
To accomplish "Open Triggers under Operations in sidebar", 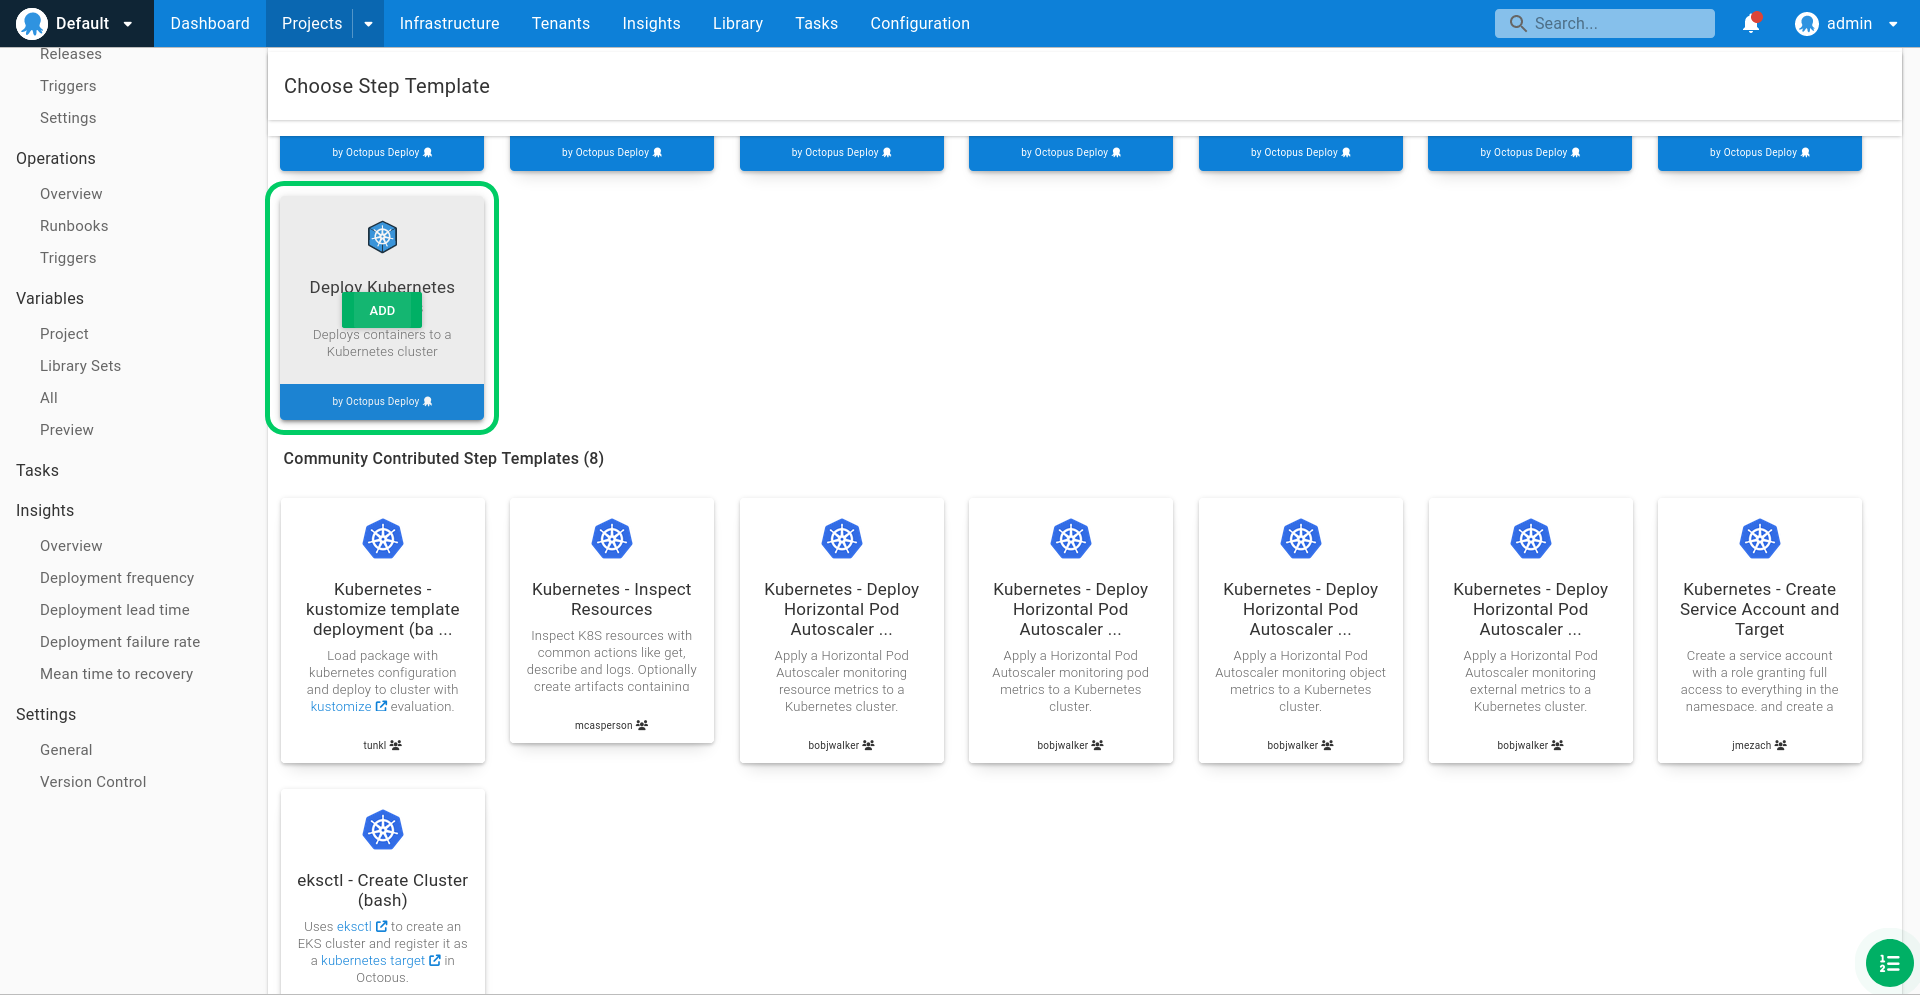I will click(x=68, y=258).
